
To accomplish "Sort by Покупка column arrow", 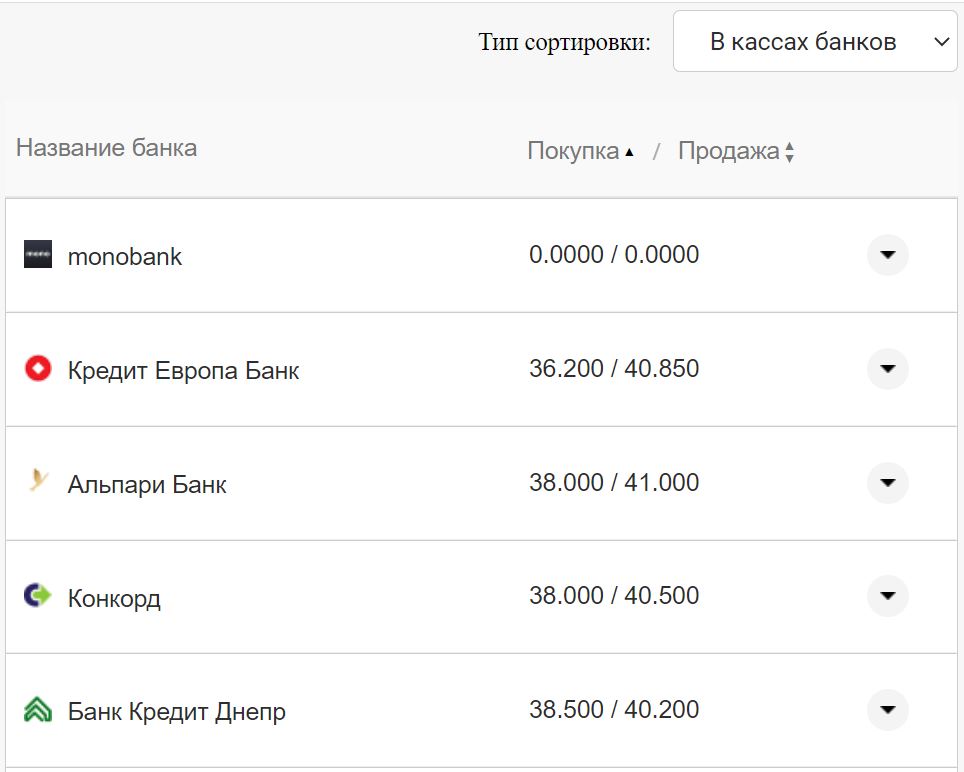I will pos(629,152).
